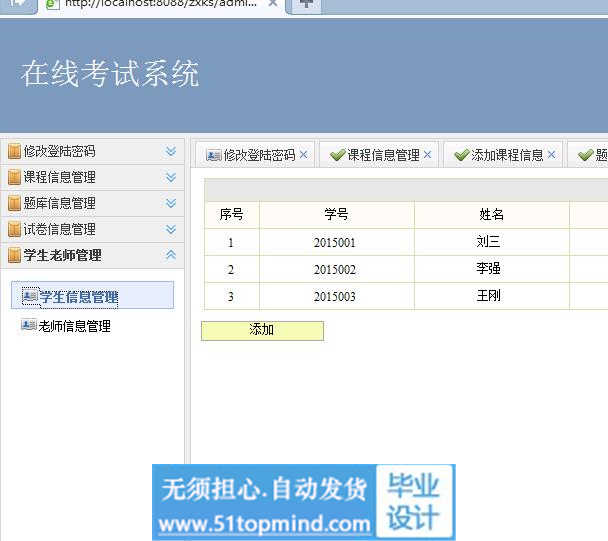Open 老师信息管理 in the sidebar
Viewport: 608px width, 541px height.
[x=74, y=326]
